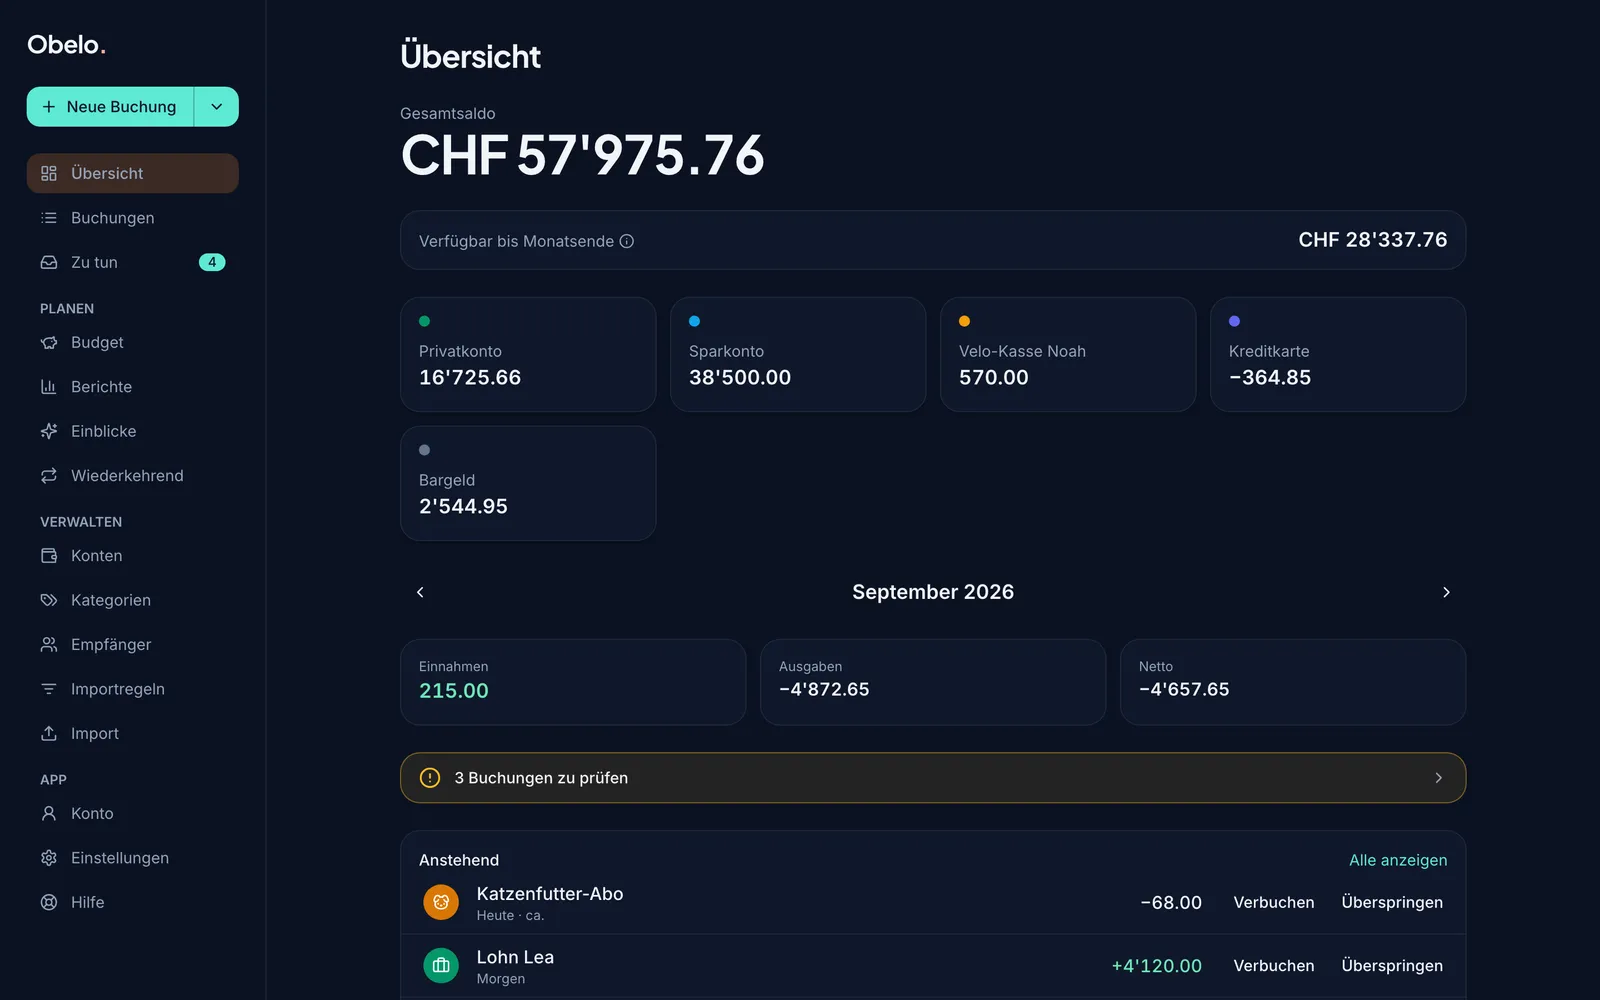The image size is (1600, 1000).
Task: Click Verbuchen for Lohn Lea
Action: (x=1274, y=966)
